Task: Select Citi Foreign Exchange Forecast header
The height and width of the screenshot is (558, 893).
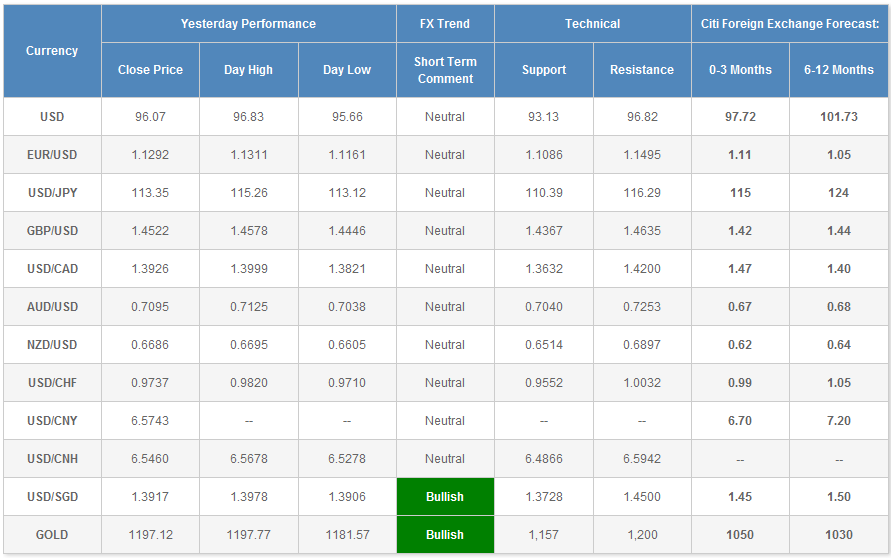Action: (789, 24)
